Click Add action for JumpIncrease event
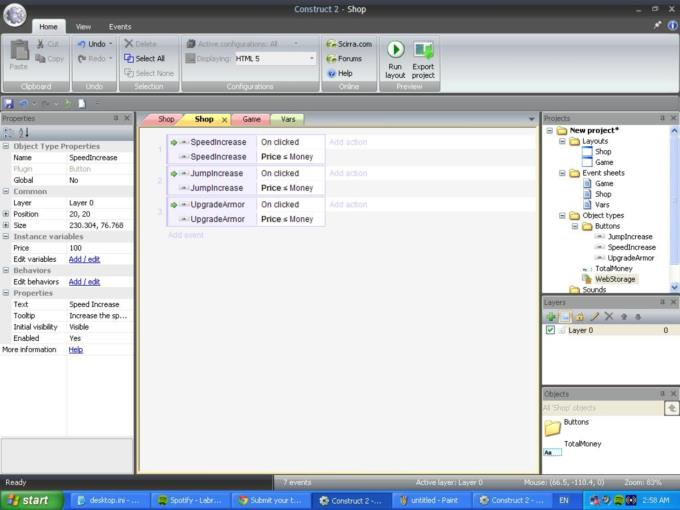Image resolution: width=680 pixels, height=510 pixels. click(x=348, y=173)
